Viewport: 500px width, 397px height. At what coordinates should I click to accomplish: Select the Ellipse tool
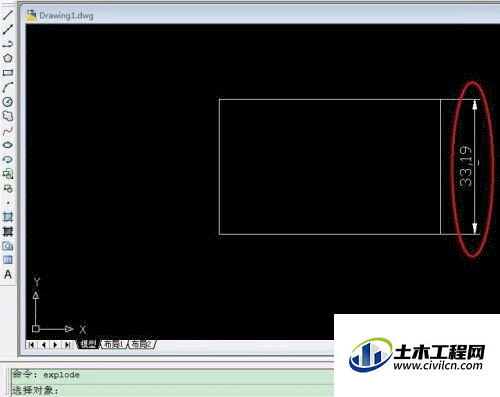coord(8,145)
